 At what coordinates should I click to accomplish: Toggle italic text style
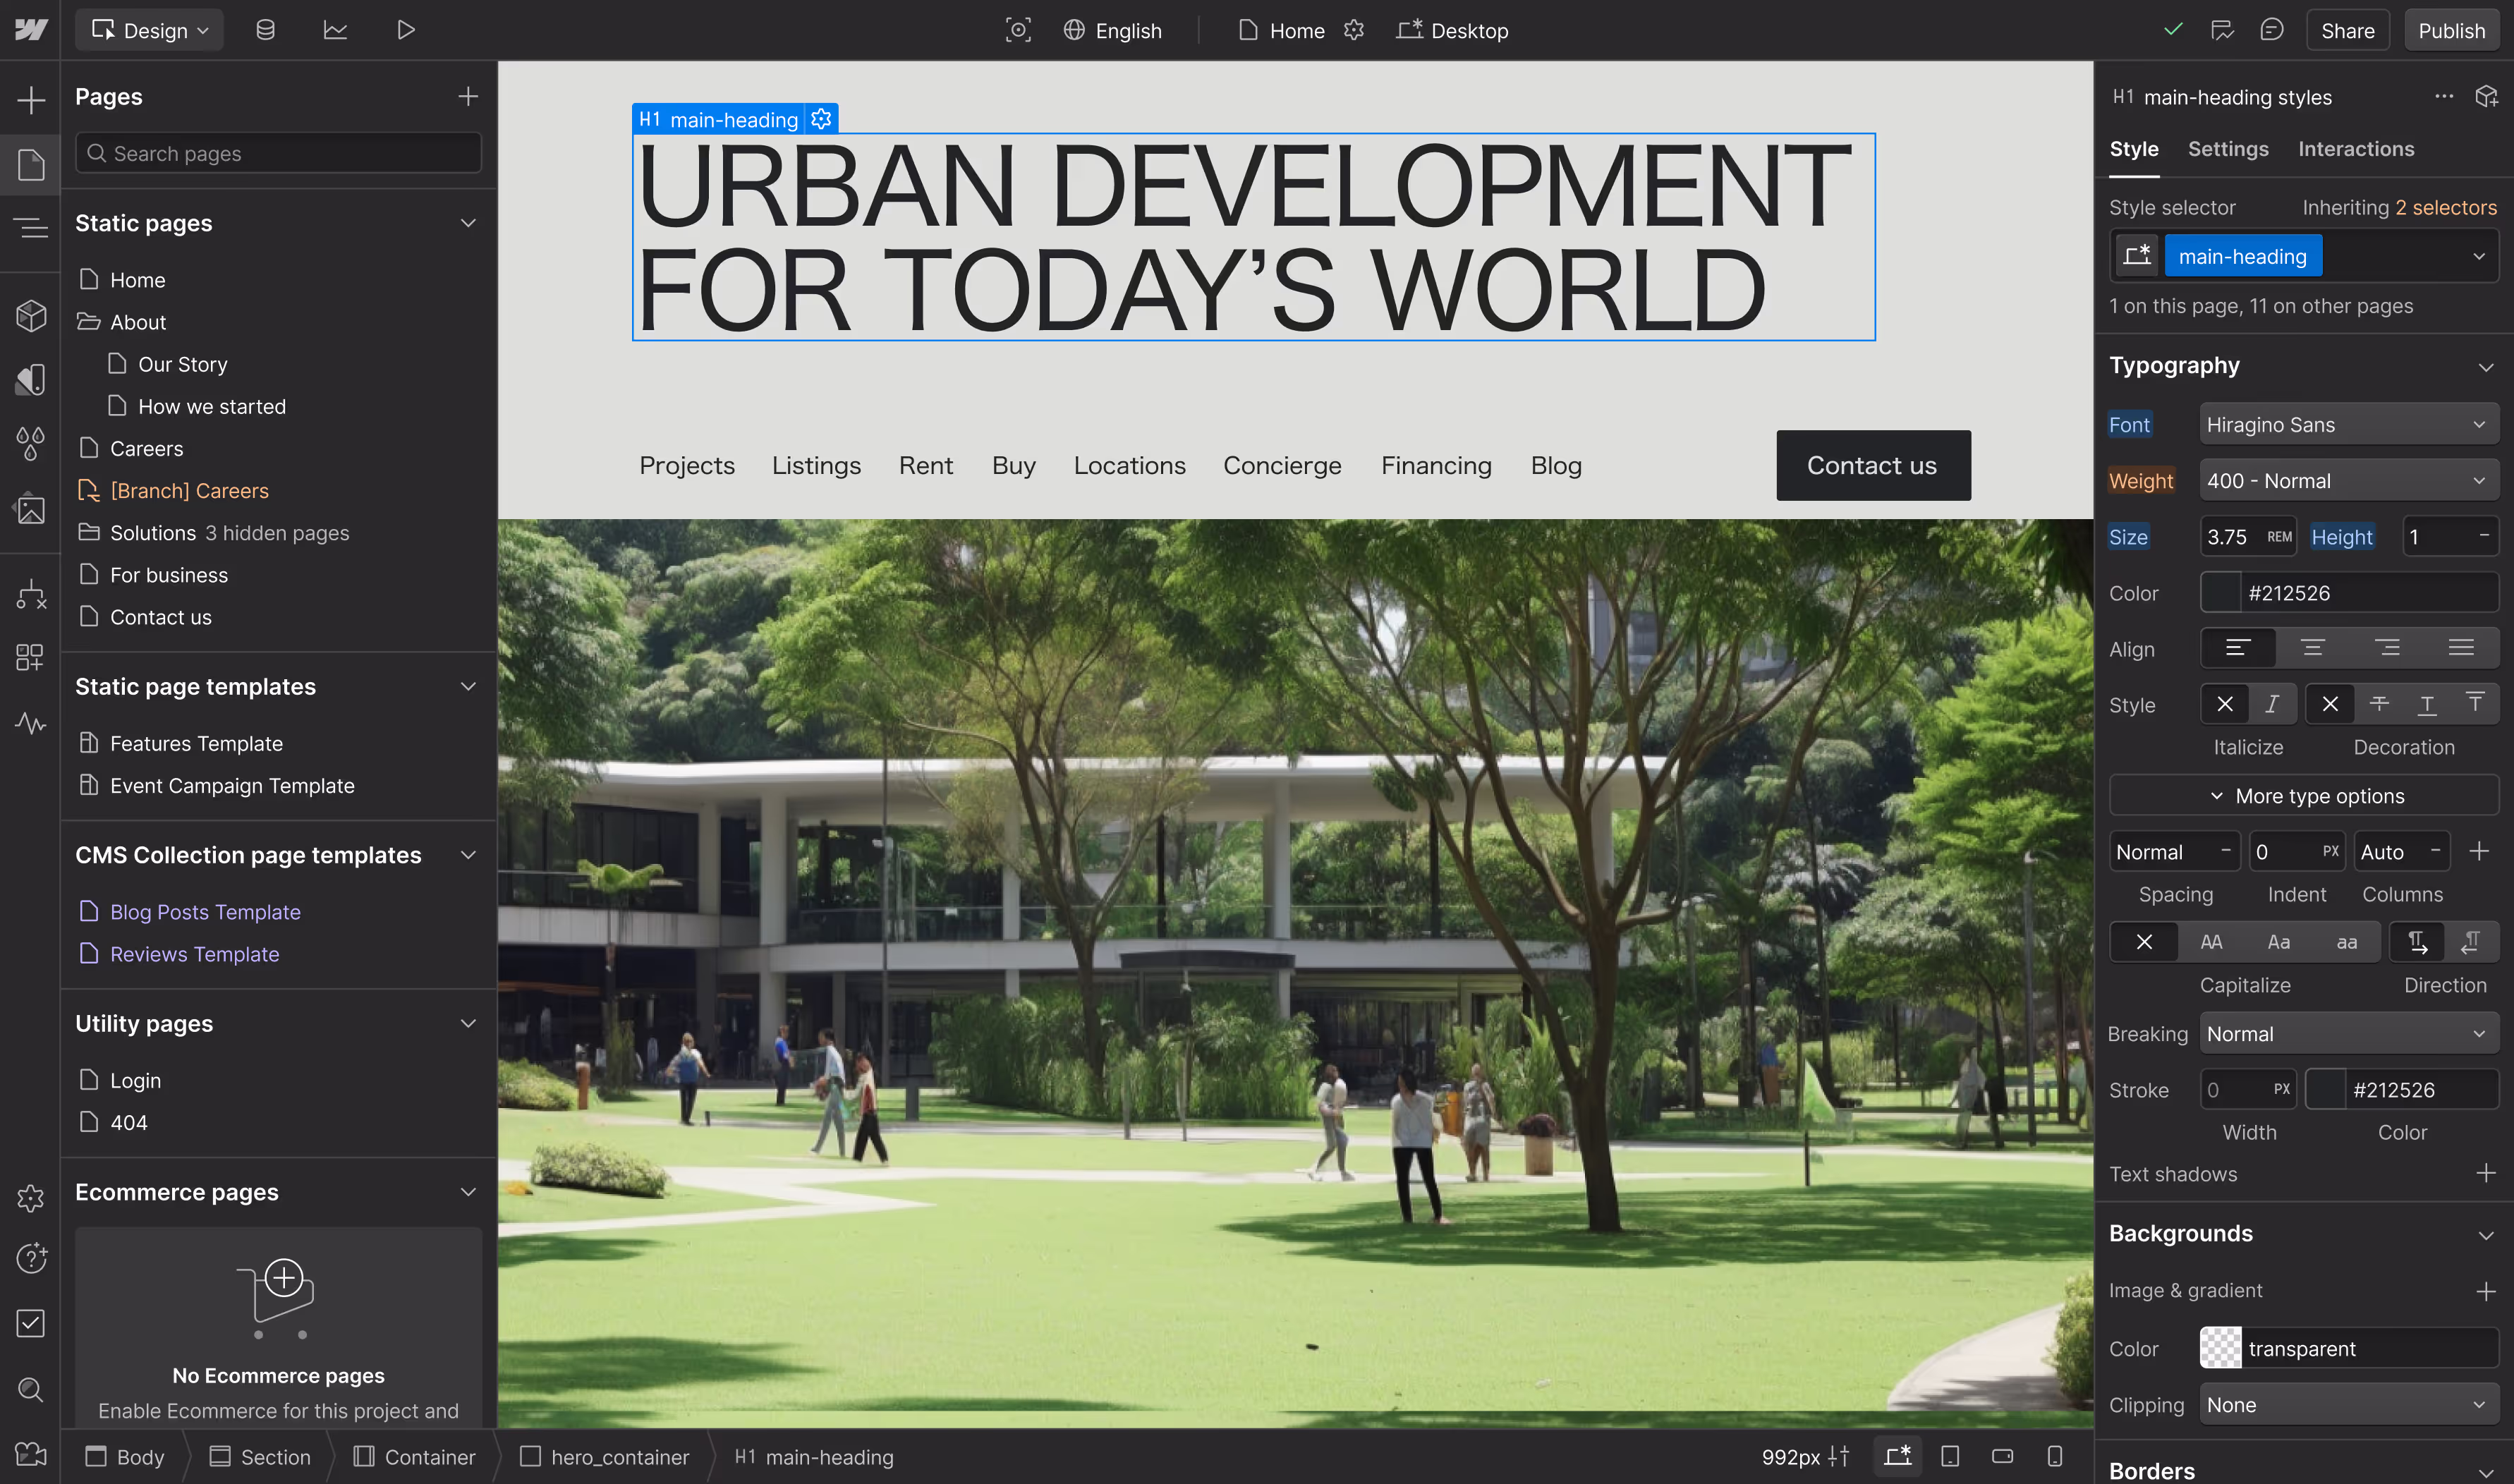(2272, 704)
